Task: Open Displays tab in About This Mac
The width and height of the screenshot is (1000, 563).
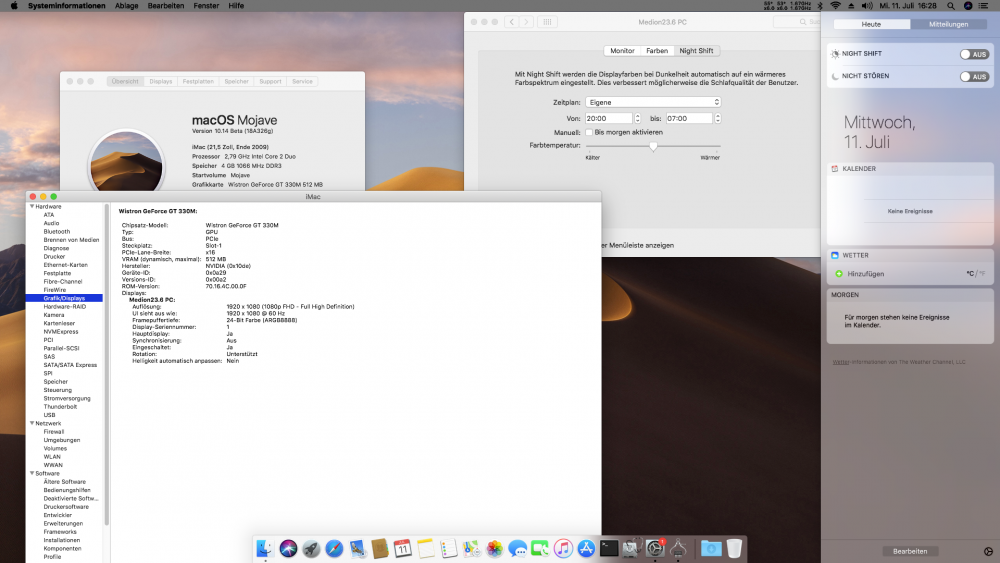Action: click(161, 82)
